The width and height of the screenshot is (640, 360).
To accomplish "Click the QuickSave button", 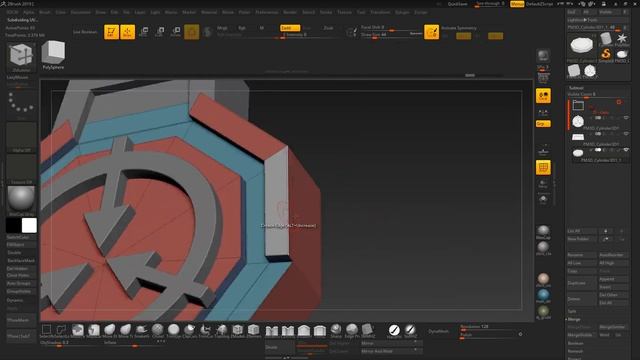I will (458, 4).
